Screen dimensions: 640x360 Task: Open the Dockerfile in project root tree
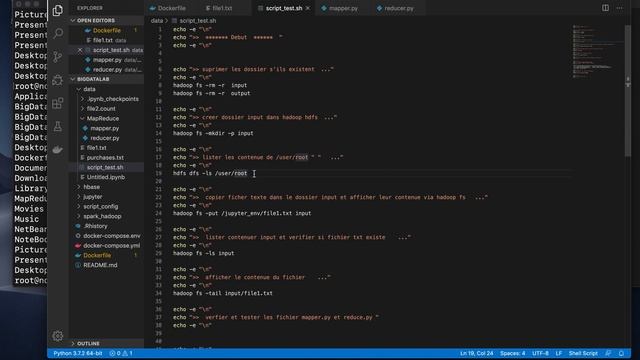(107, 256)
